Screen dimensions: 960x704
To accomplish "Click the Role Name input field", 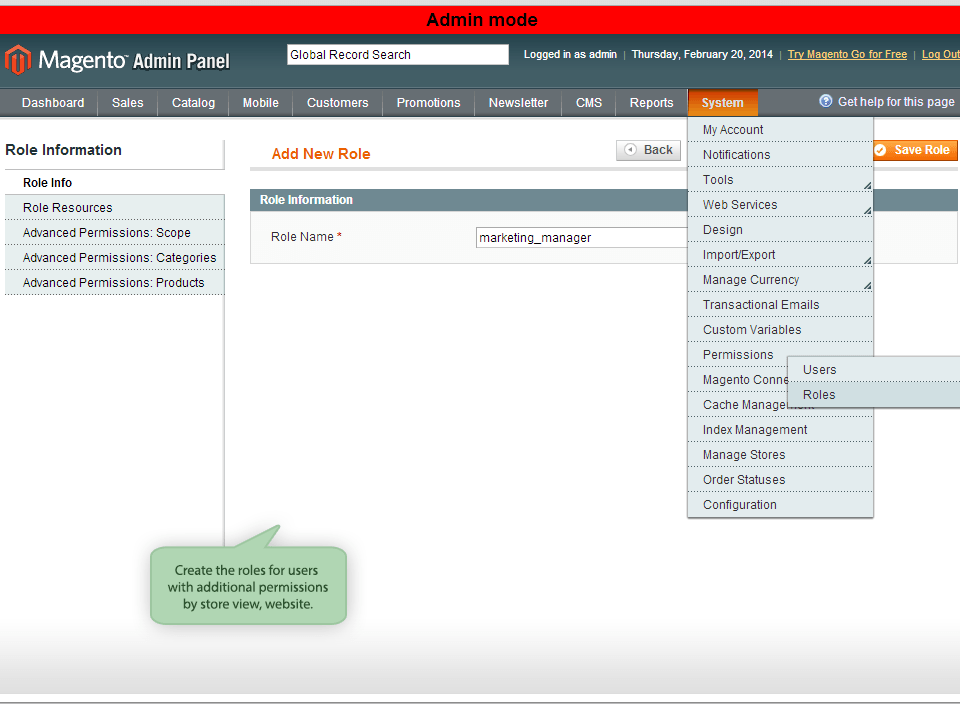I will click(582, 238).
